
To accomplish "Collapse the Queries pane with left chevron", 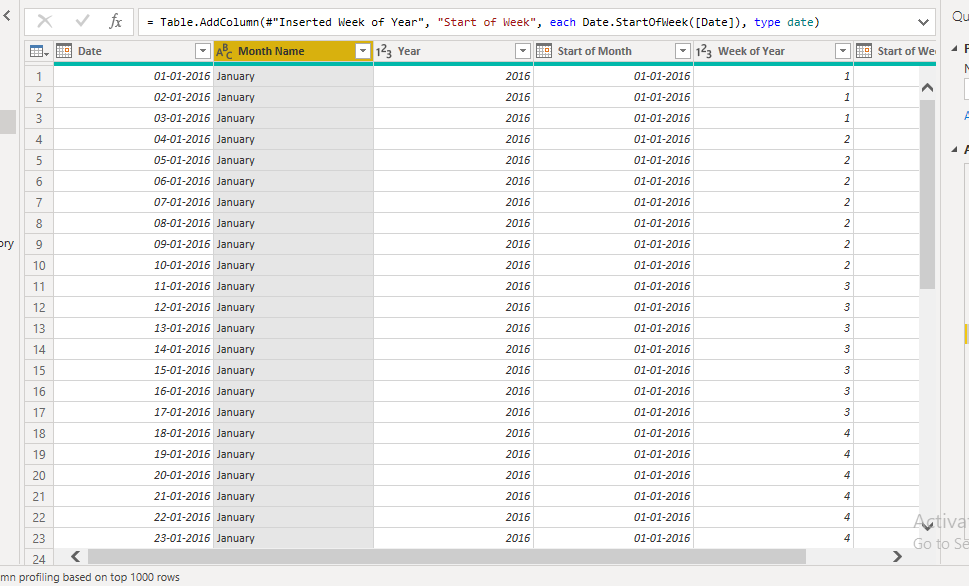I will pyautogui.click(x=7, y=16).
